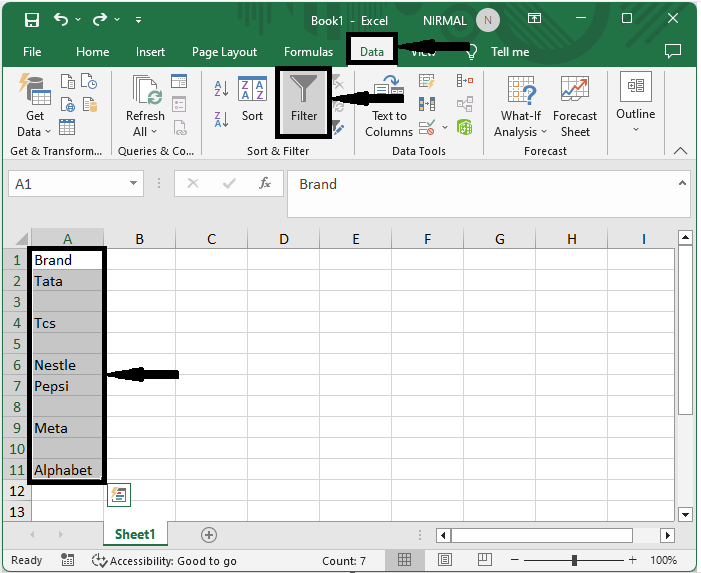The width and height of the screenshot is (701, 573).
Task: Customize Quick Access Toolbar dropdown
Action: [139, 20]
